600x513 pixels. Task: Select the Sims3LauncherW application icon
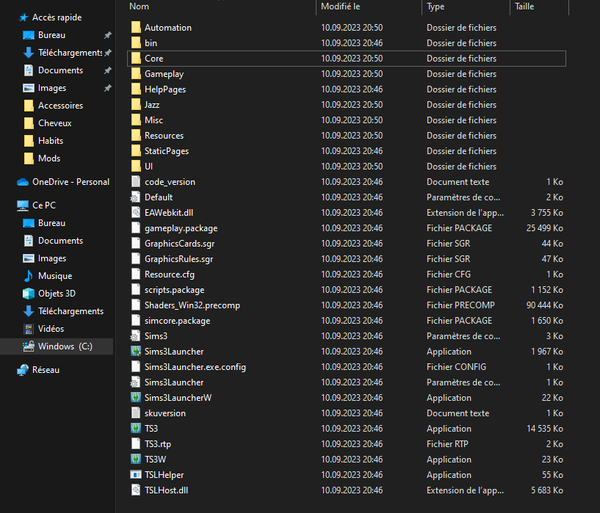(136, 397)
